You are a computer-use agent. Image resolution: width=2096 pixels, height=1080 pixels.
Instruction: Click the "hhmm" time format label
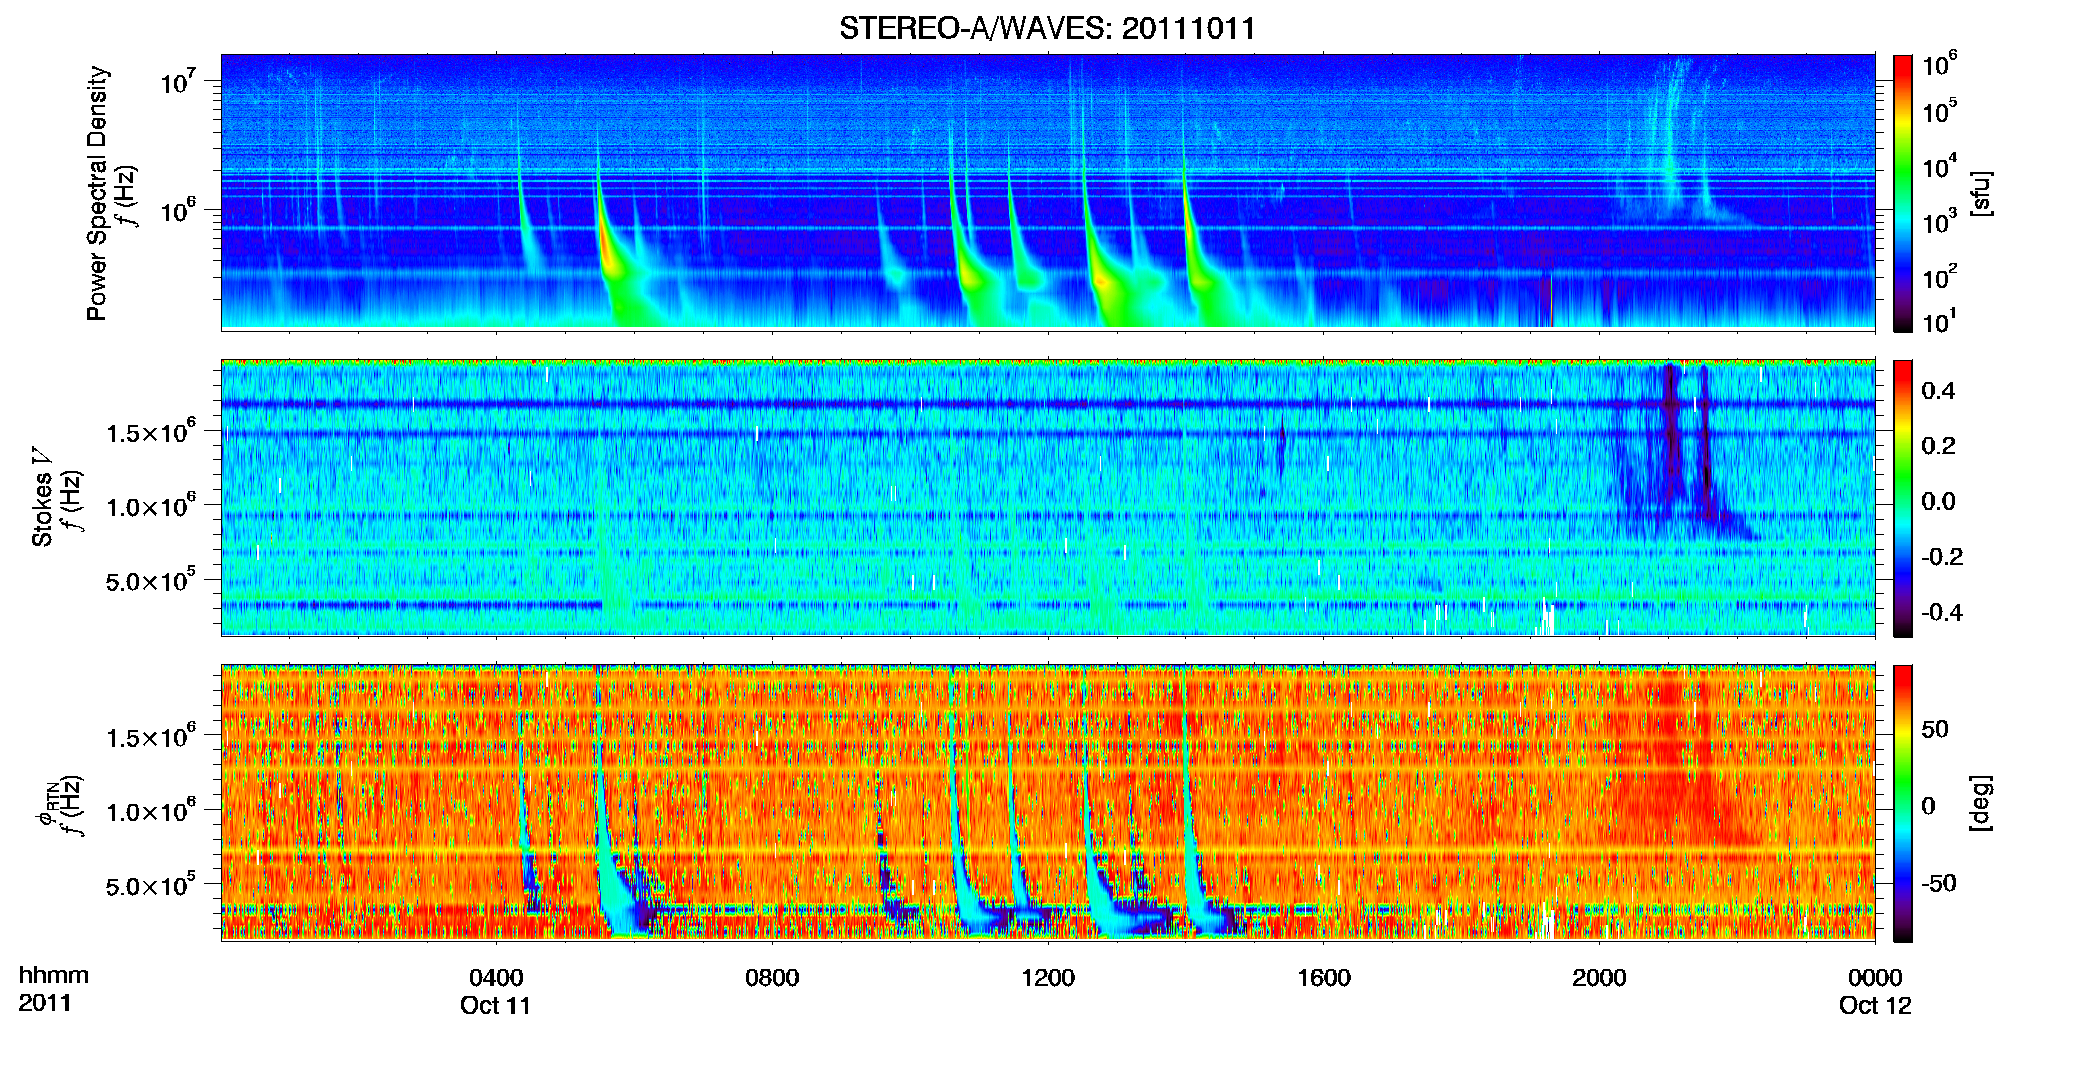coord(54,975)
